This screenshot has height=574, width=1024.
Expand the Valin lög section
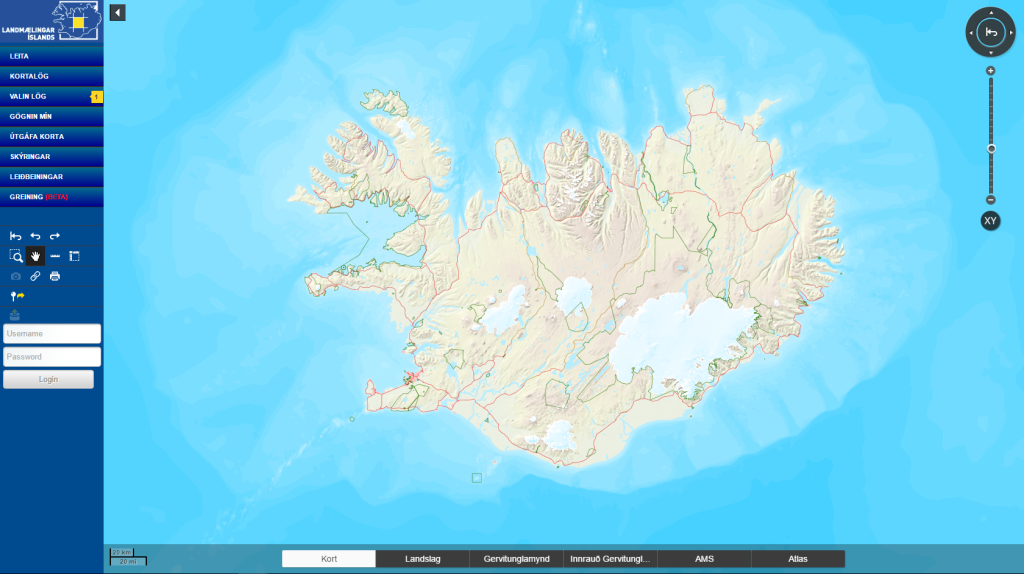51,96
